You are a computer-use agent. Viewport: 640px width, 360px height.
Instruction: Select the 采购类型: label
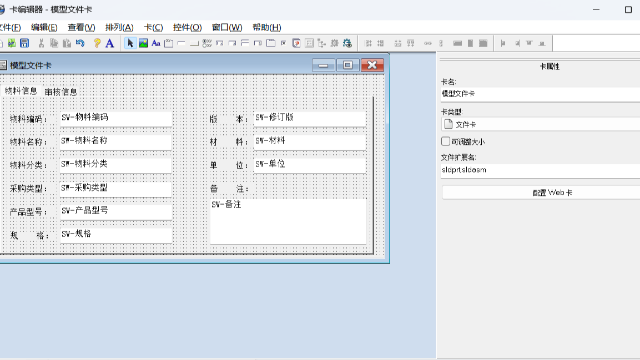[x=29, y=189]
